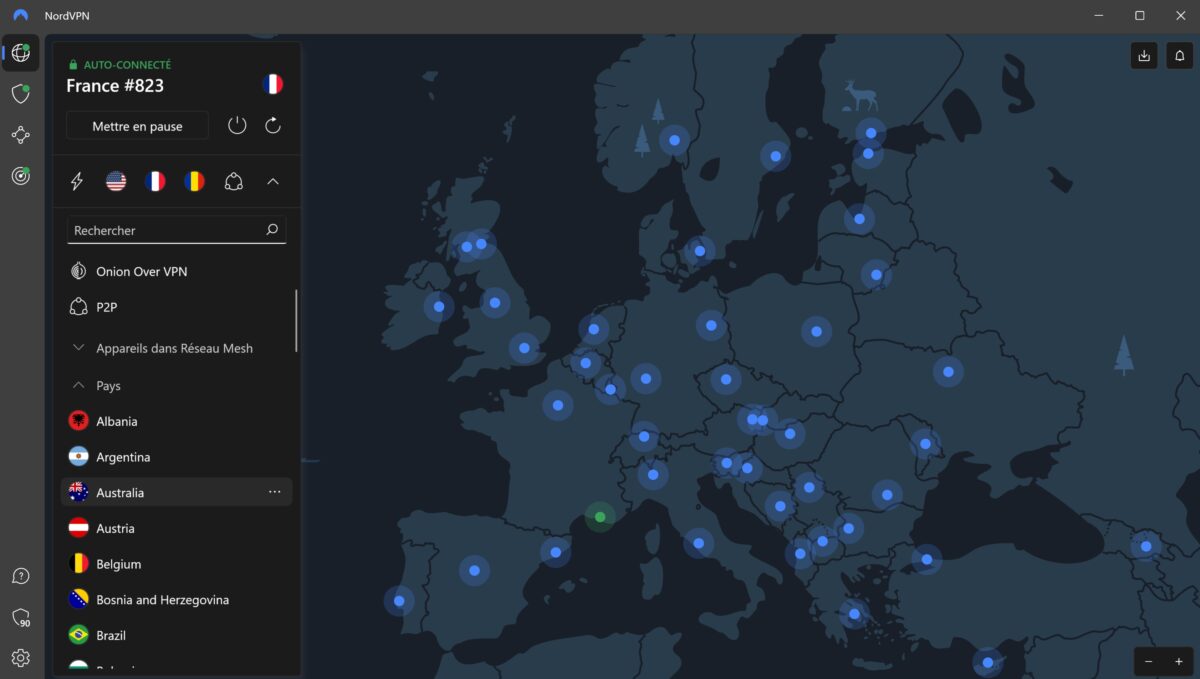Select Onion Over VPN specialty server

[177, 271]
